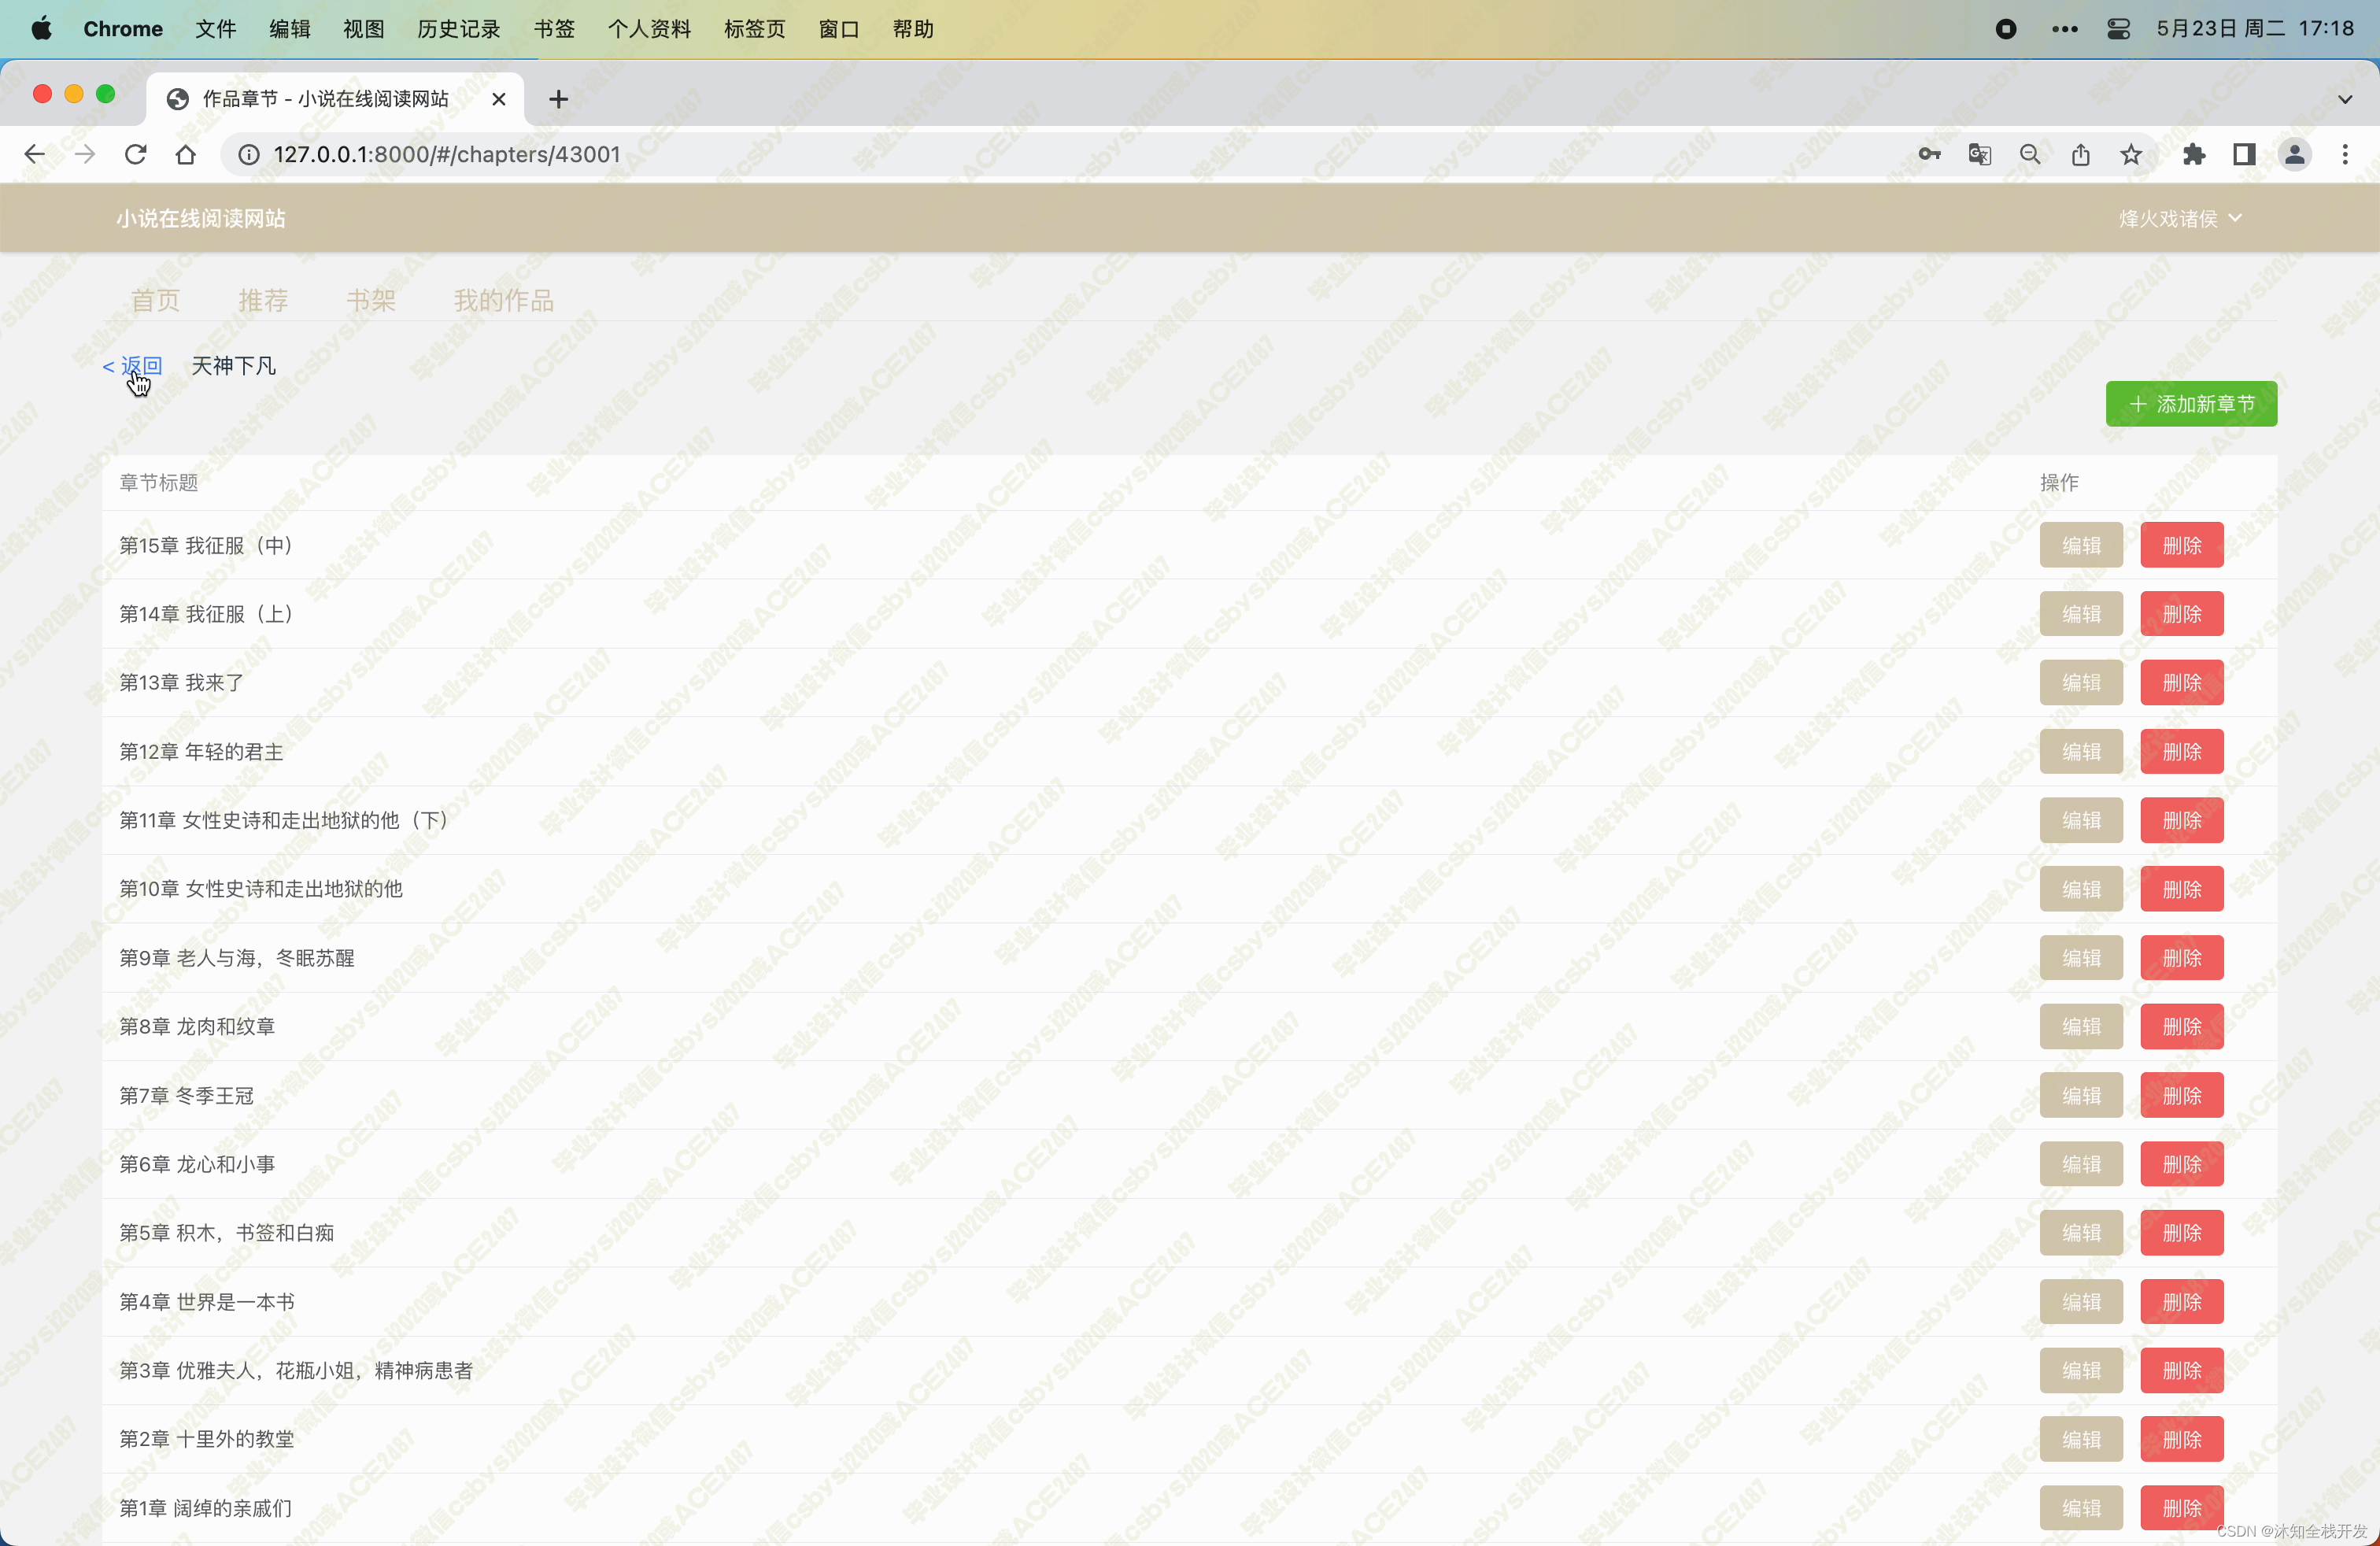The width and height of the screenshot is (2380, 1546).
Task: Reload the page with the refresh icon
Action: tap(135, 154)
